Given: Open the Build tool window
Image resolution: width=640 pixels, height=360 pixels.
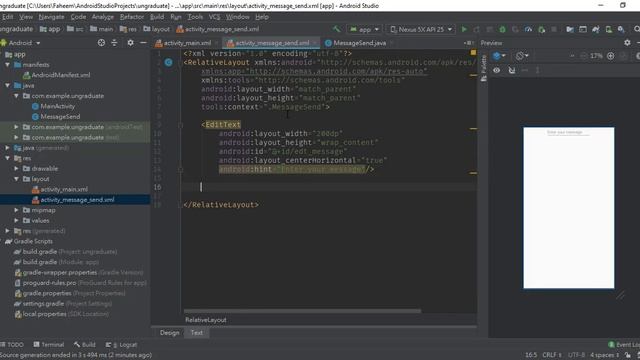Looking at the screenshot, I should pyautogui.click(x=84, y=344).
